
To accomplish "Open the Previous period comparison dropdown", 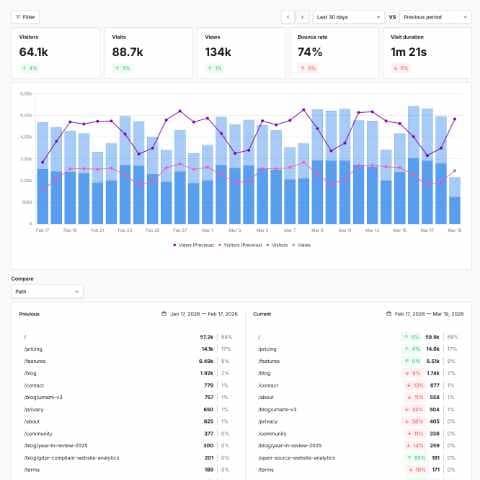I will 435,17.
